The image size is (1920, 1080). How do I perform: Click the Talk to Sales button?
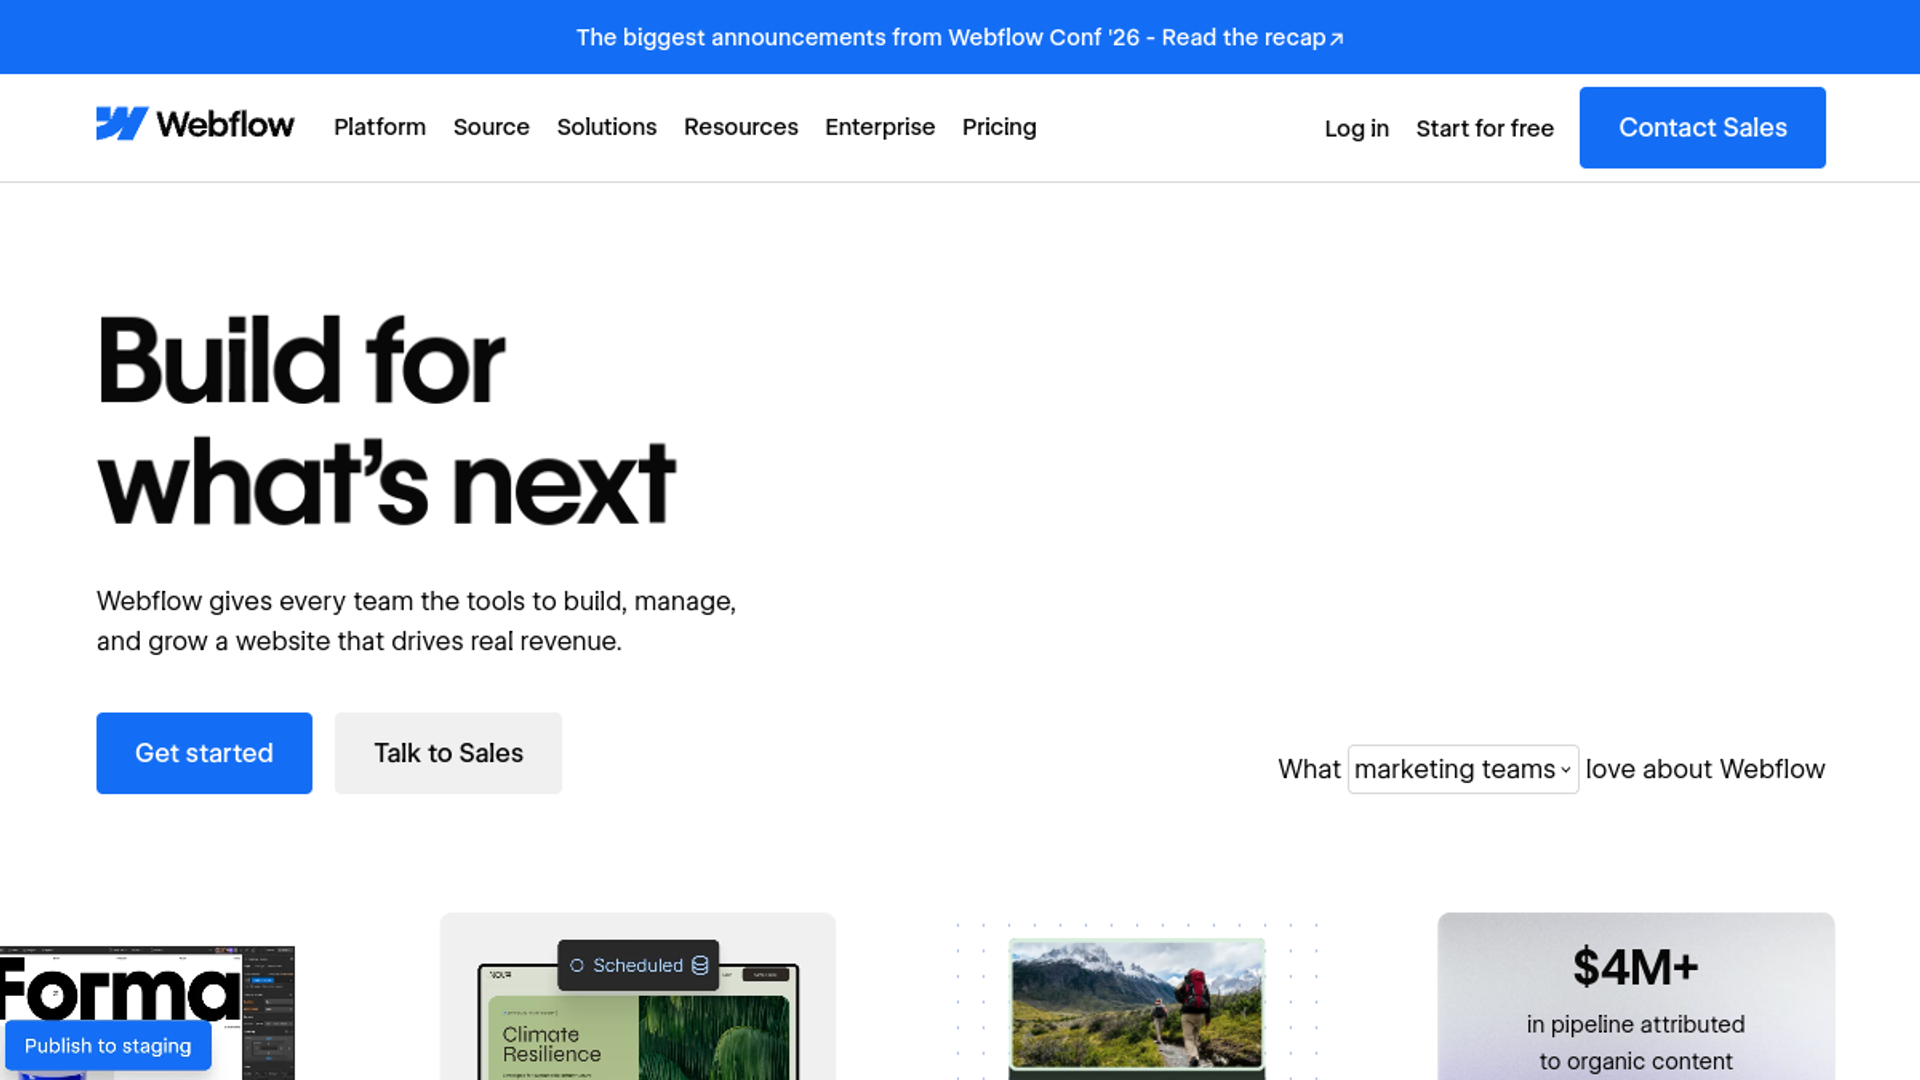(x=448, y=753)
